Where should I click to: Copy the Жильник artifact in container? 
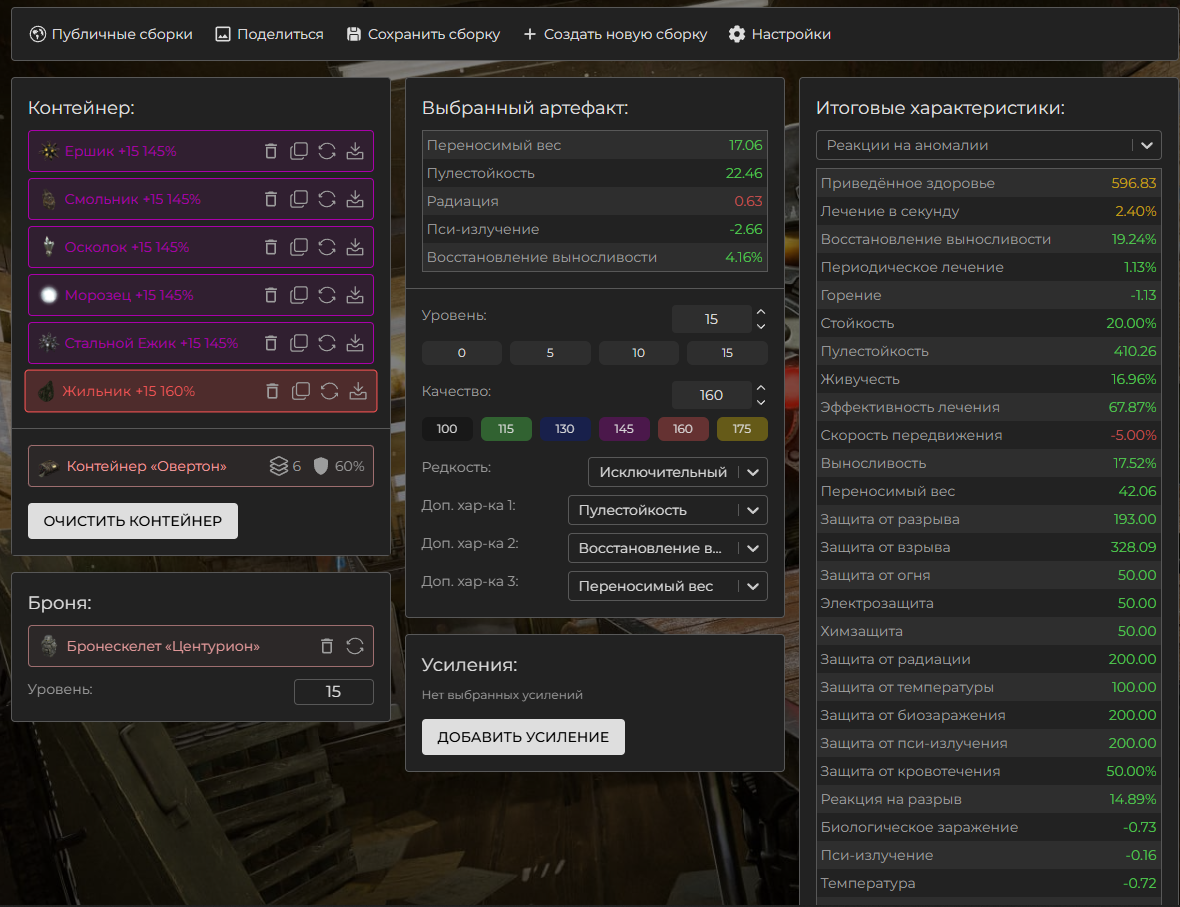click(301, 391)
